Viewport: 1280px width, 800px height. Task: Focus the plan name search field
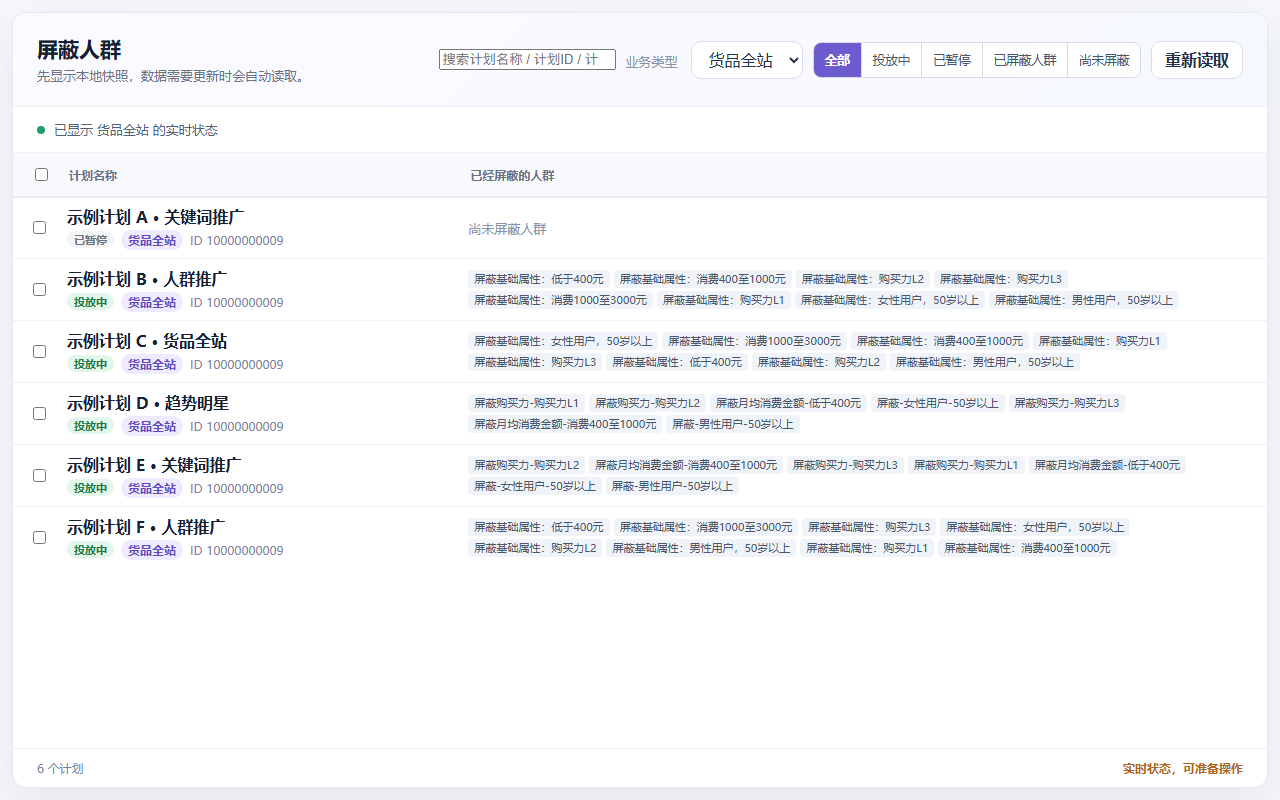click(x=527, y=60)
